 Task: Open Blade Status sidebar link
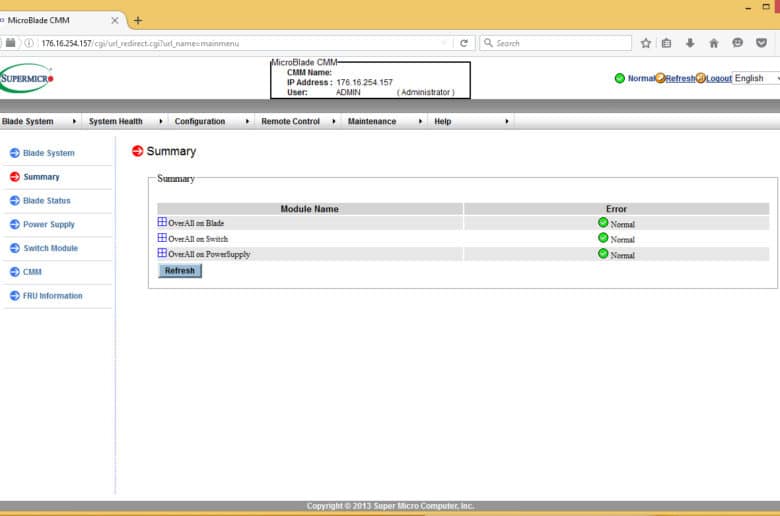point(47,201)
